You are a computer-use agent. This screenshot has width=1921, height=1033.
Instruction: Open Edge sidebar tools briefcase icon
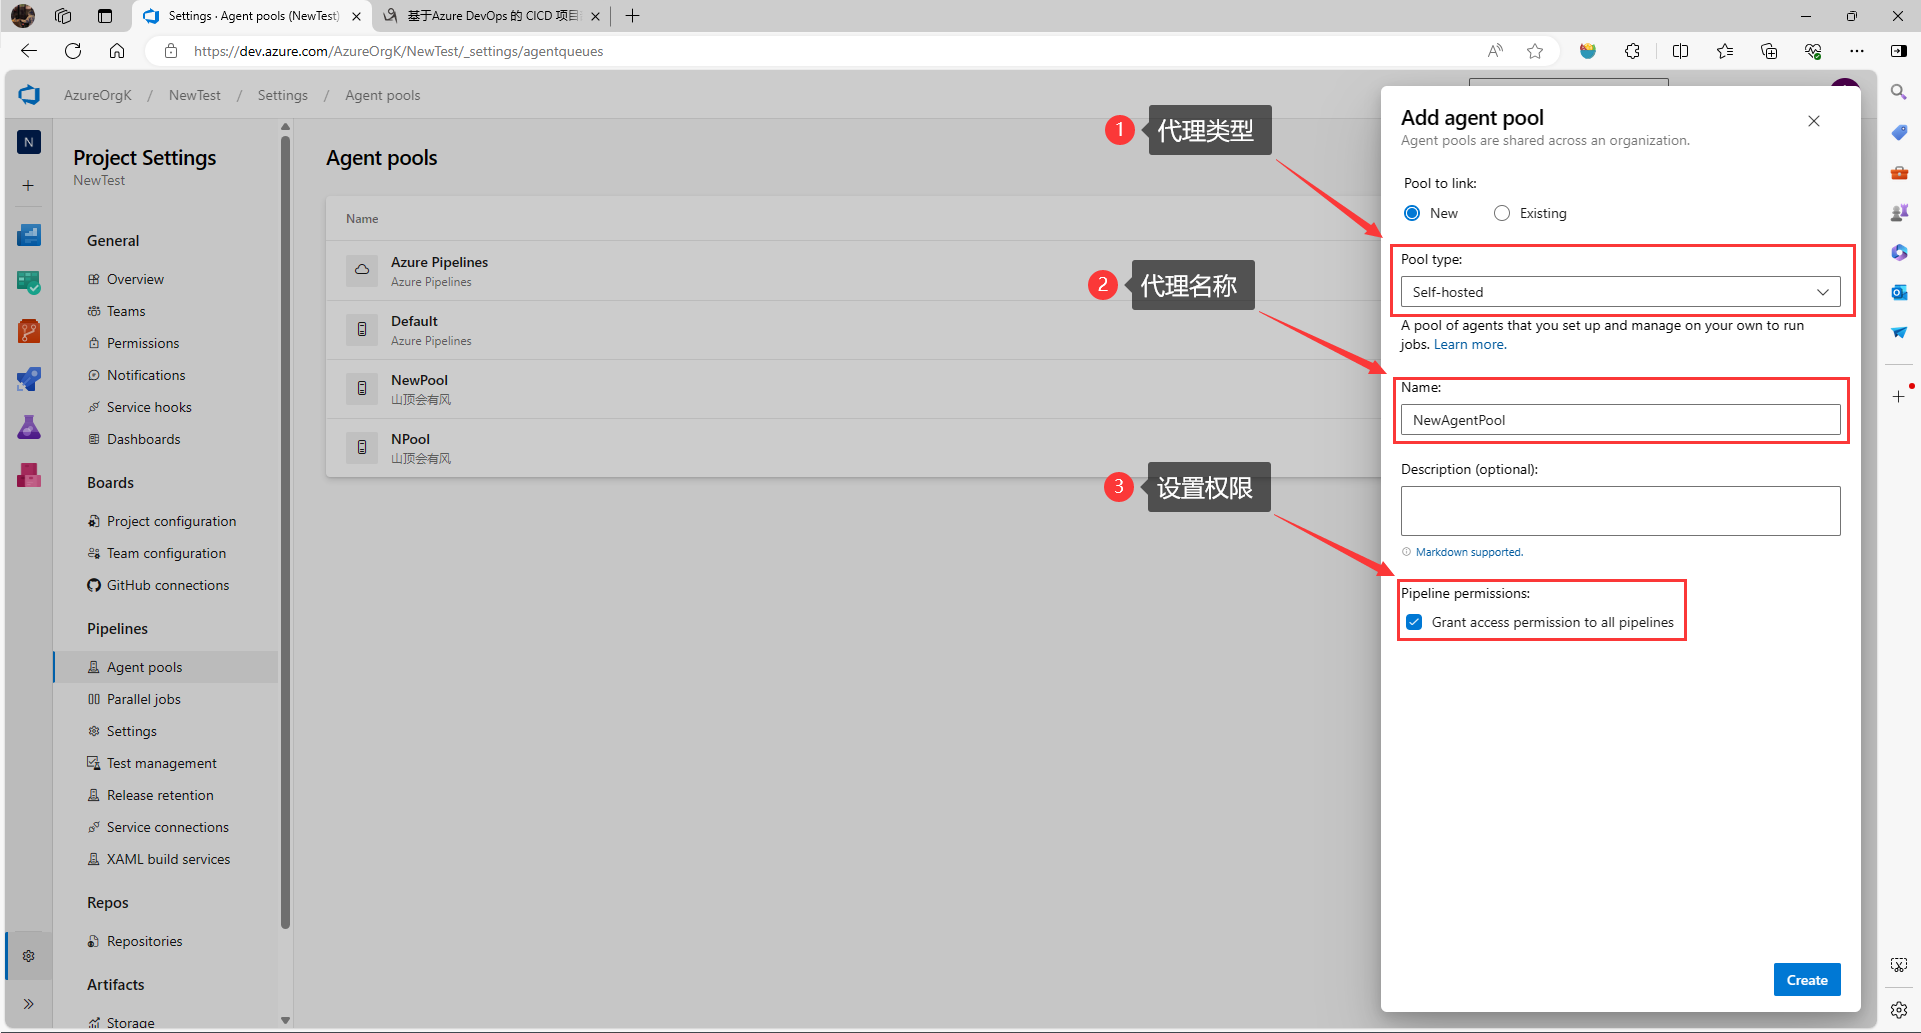[1899, 172]
